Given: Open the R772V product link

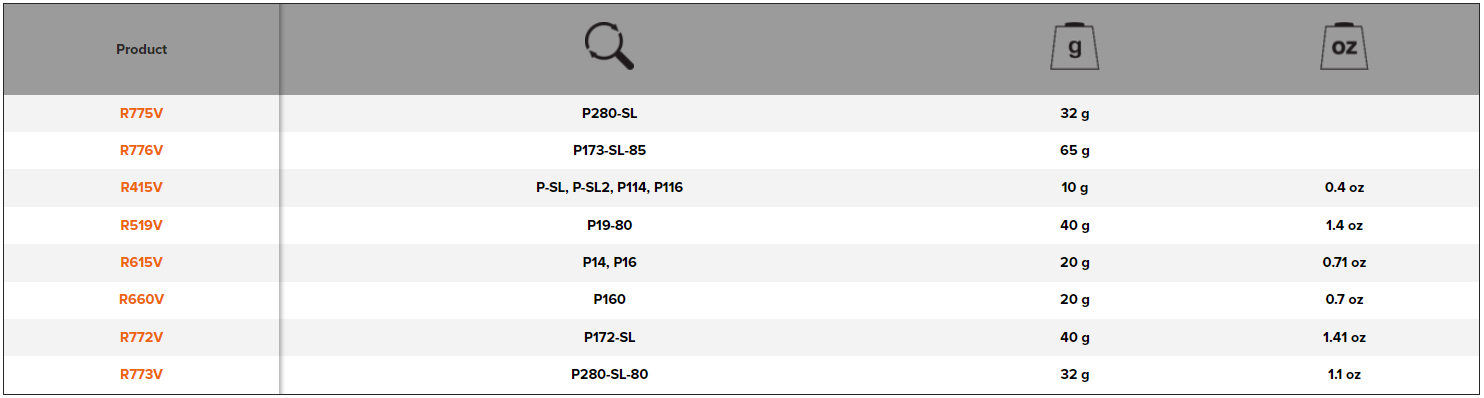Looking at the screenshot, I should coord(141,337).
